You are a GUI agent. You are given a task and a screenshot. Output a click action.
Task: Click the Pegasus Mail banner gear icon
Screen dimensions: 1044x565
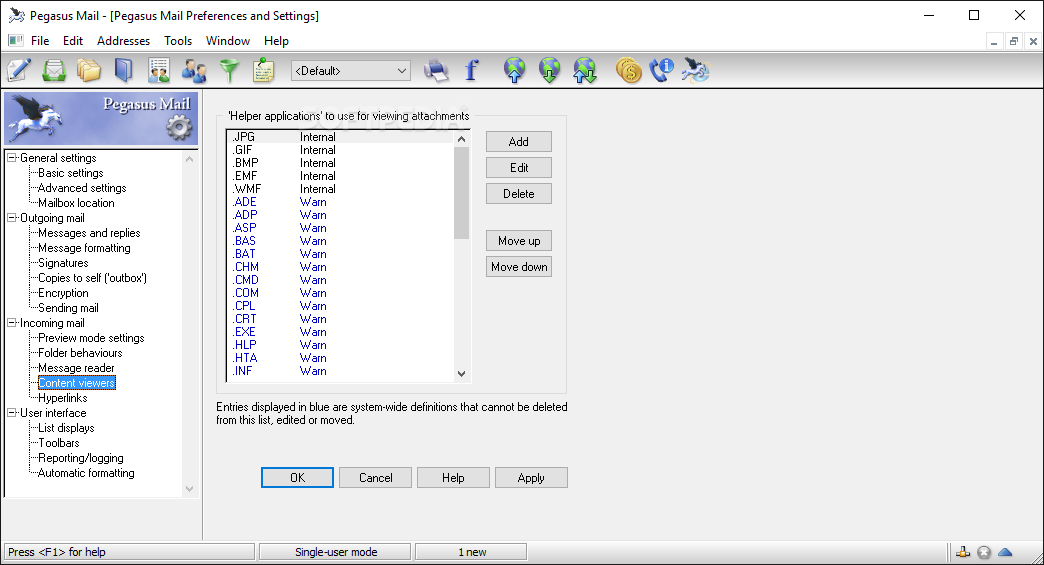click(x=178, y=127)
